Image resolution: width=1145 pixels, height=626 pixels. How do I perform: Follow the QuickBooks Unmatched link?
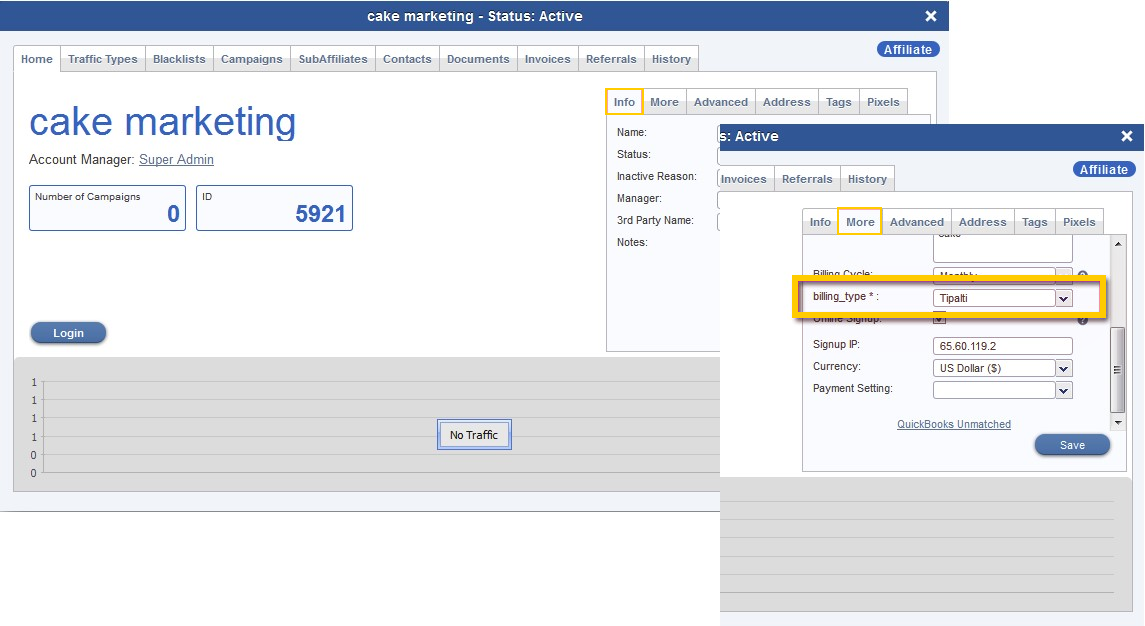pyautogui.click(x=953, y=424)
